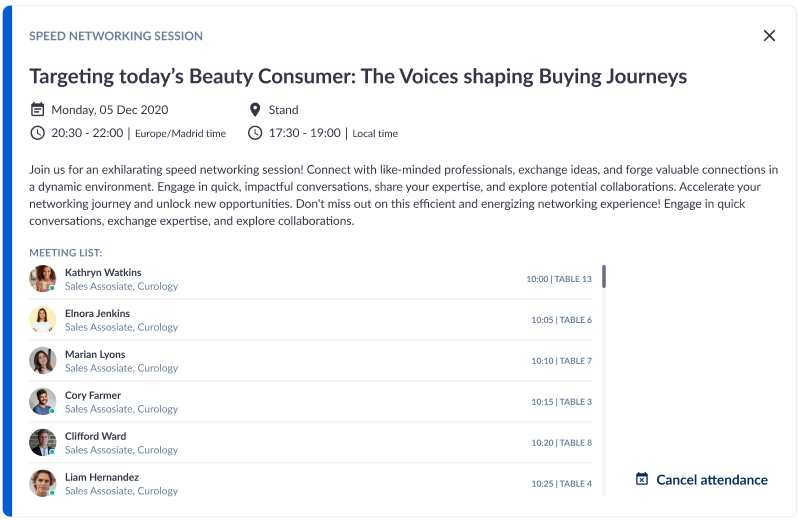798x520 pixels.
Task: Click Kathryn Watkins' profile avatar
Action: click(x=43, y=279)
